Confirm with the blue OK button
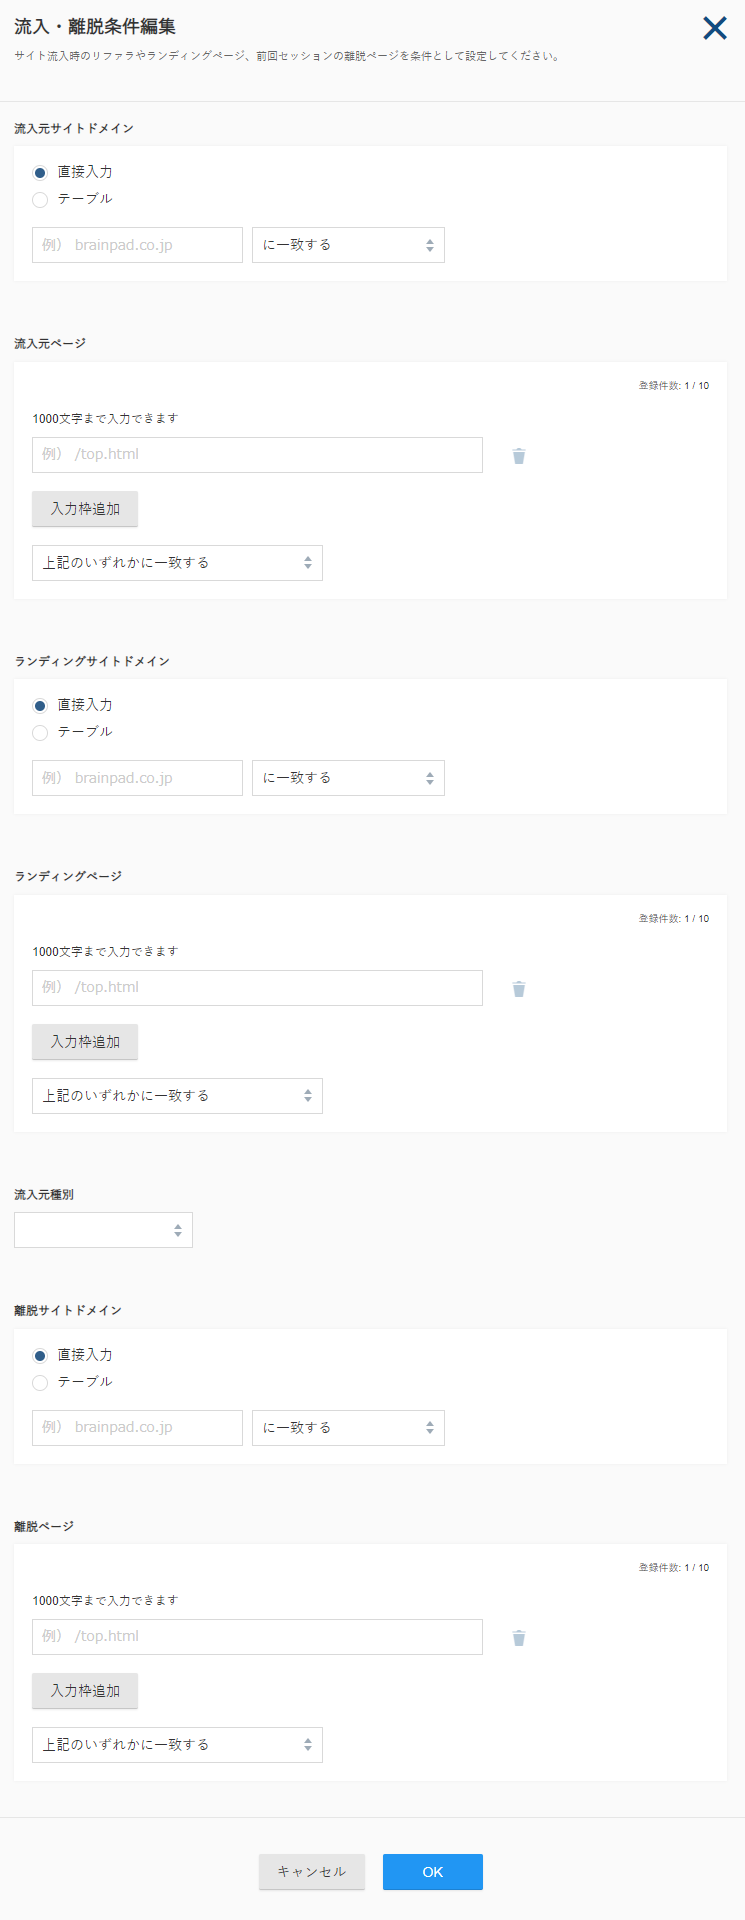The width and height of the screenshot is (745, 1920). [433, 1872]
